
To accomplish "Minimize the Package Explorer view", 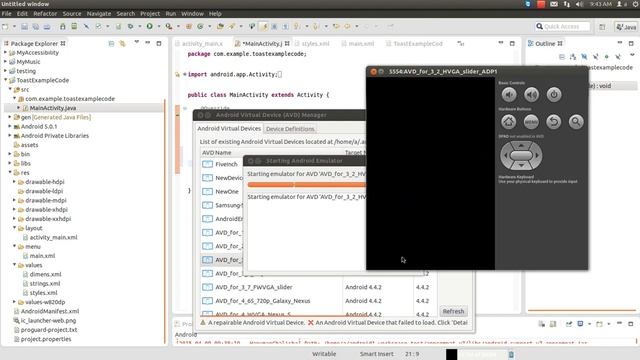I will [x=148, y=42].
